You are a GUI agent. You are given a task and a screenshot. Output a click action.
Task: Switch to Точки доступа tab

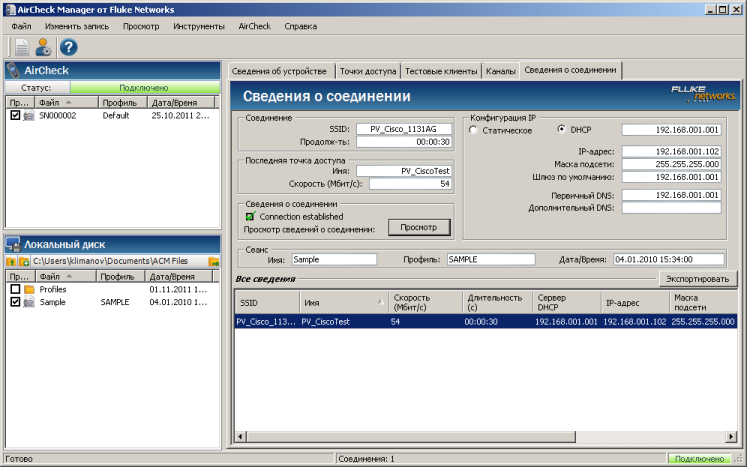coord(368,71)
